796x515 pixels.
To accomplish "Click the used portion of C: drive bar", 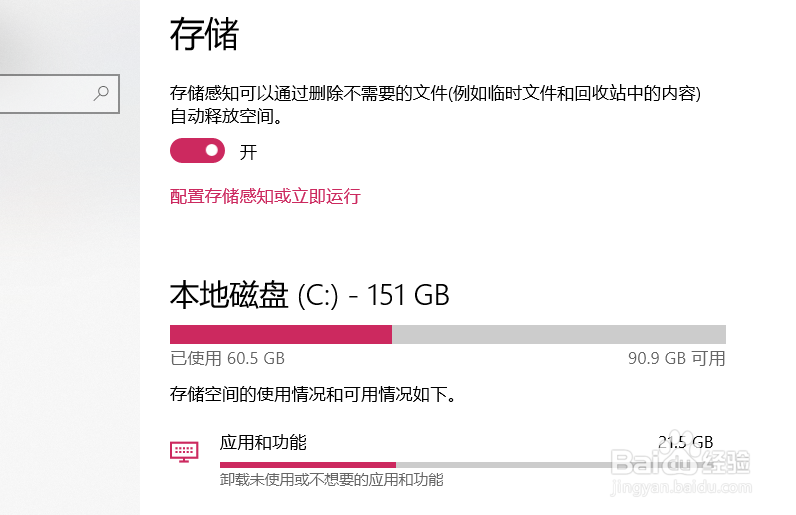I will pos(280,334).
